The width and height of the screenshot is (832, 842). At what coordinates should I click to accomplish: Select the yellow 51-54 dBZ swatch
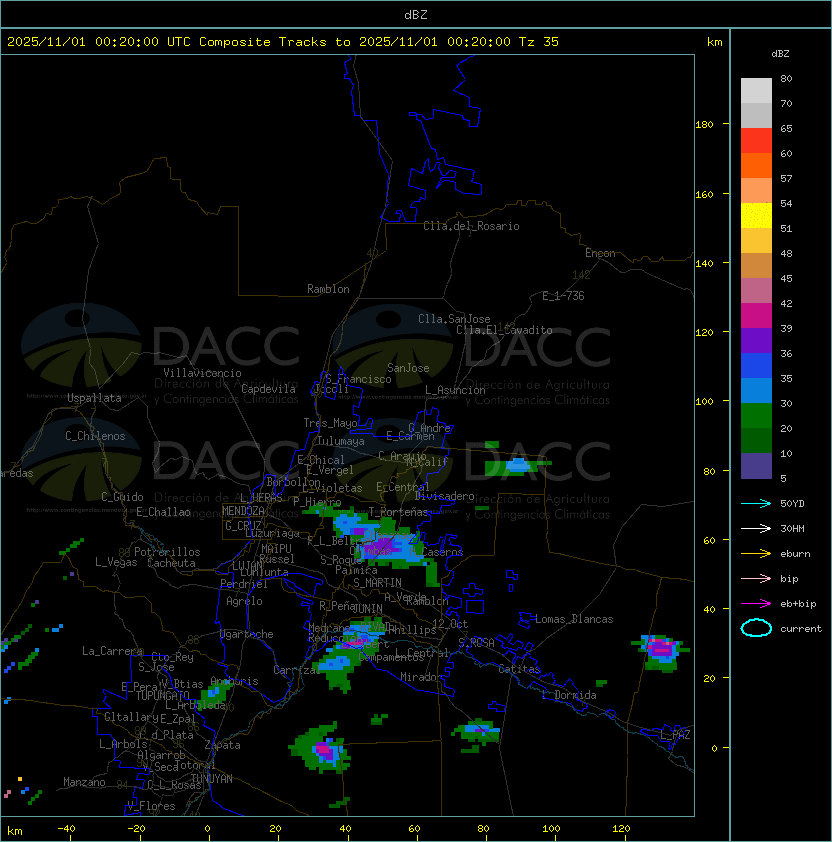click(x=756, y=215)
